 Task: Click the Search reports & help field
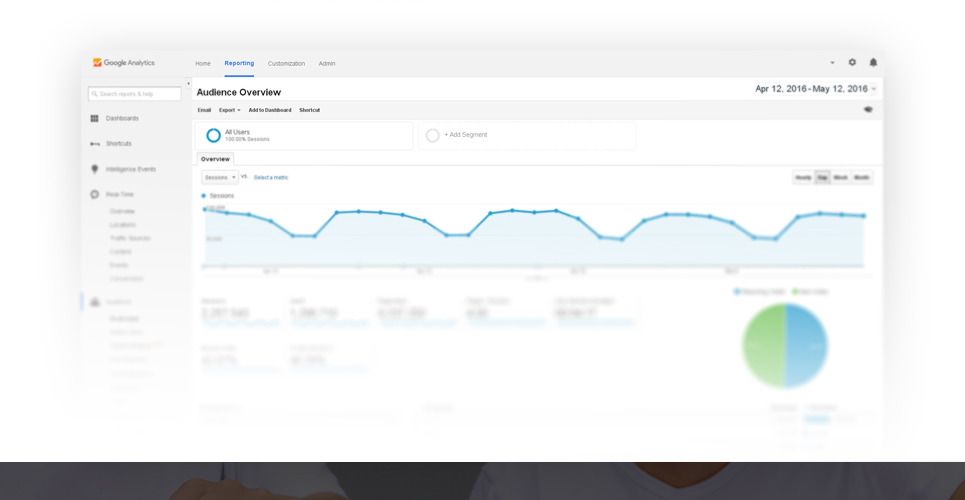click(x=135, y=94)
